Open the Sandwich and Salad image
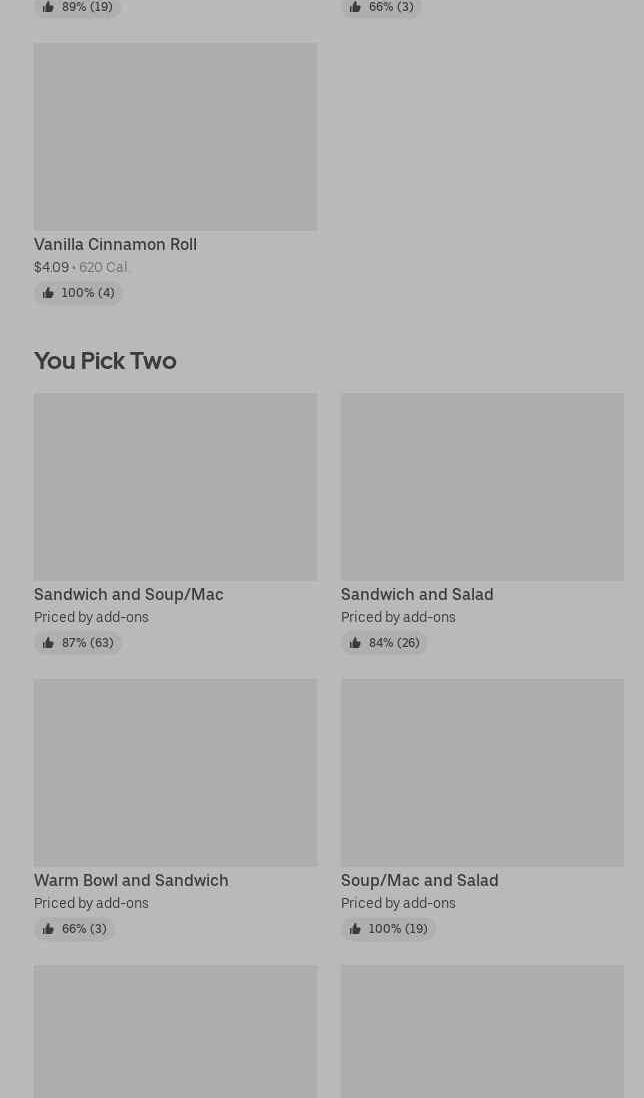The width and height of the screenshot is (644, 1098). click(x=482, y=486)
